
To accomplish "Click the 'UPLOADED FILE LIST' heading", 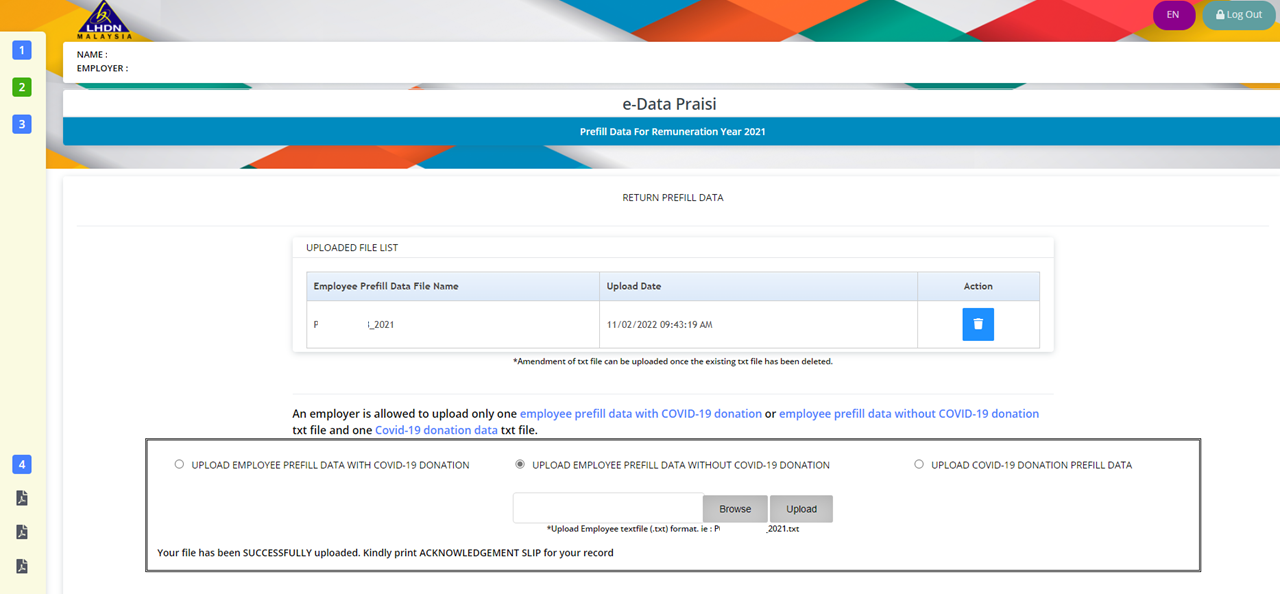I will [x=352, y=247].
